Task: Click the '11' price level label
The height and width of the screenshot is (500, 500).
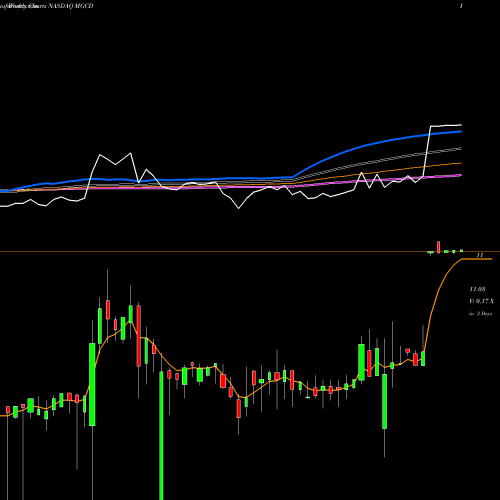Action: pos(480,255)
